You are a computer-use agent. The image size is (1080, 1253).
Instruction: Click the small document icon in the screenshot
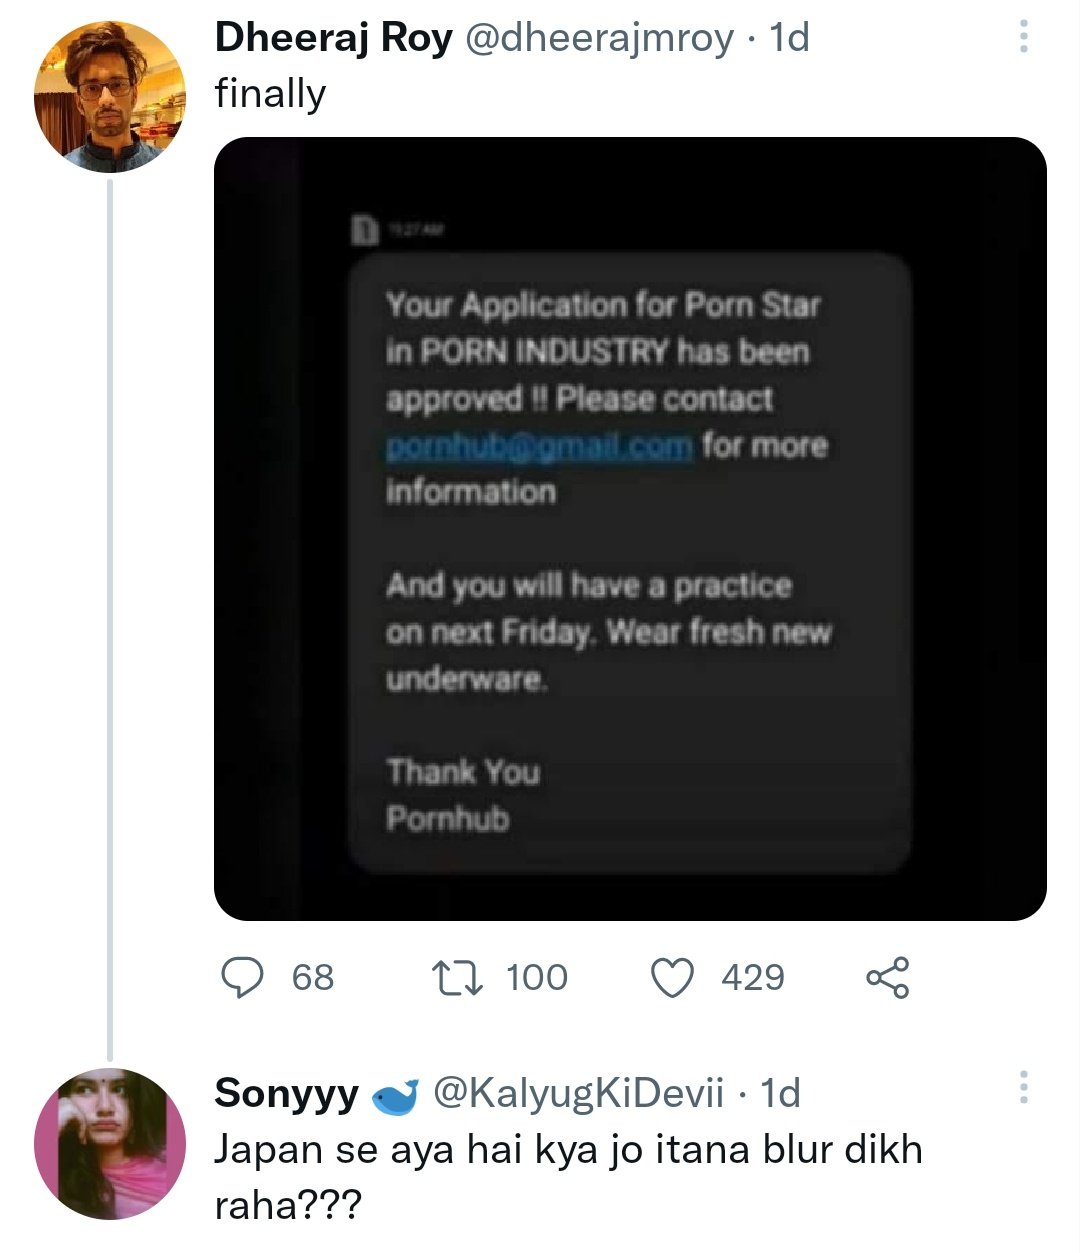[364, 228]
